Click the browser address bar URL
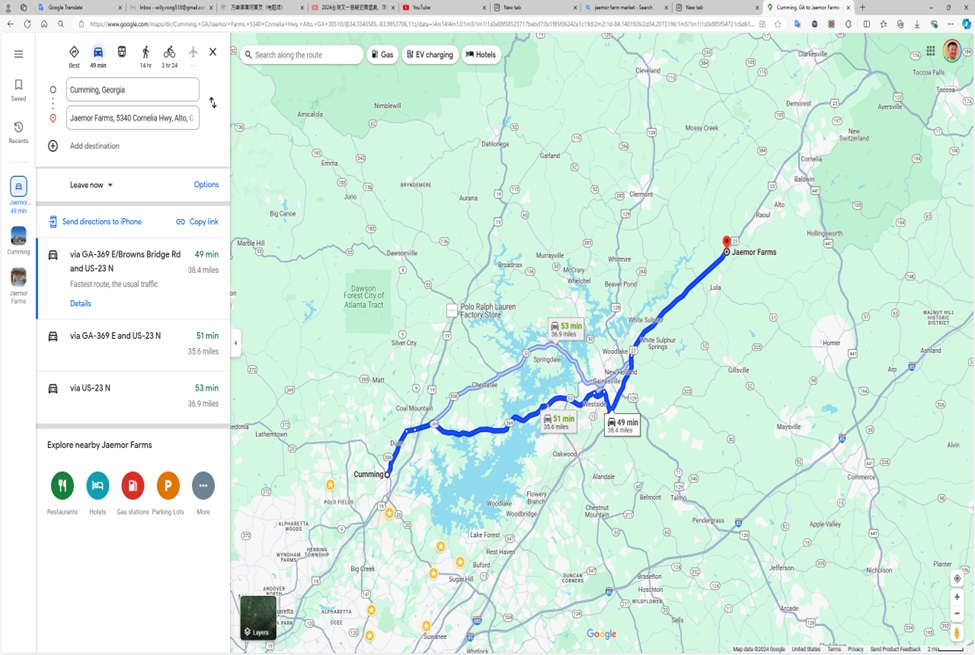 click(421, 24)
